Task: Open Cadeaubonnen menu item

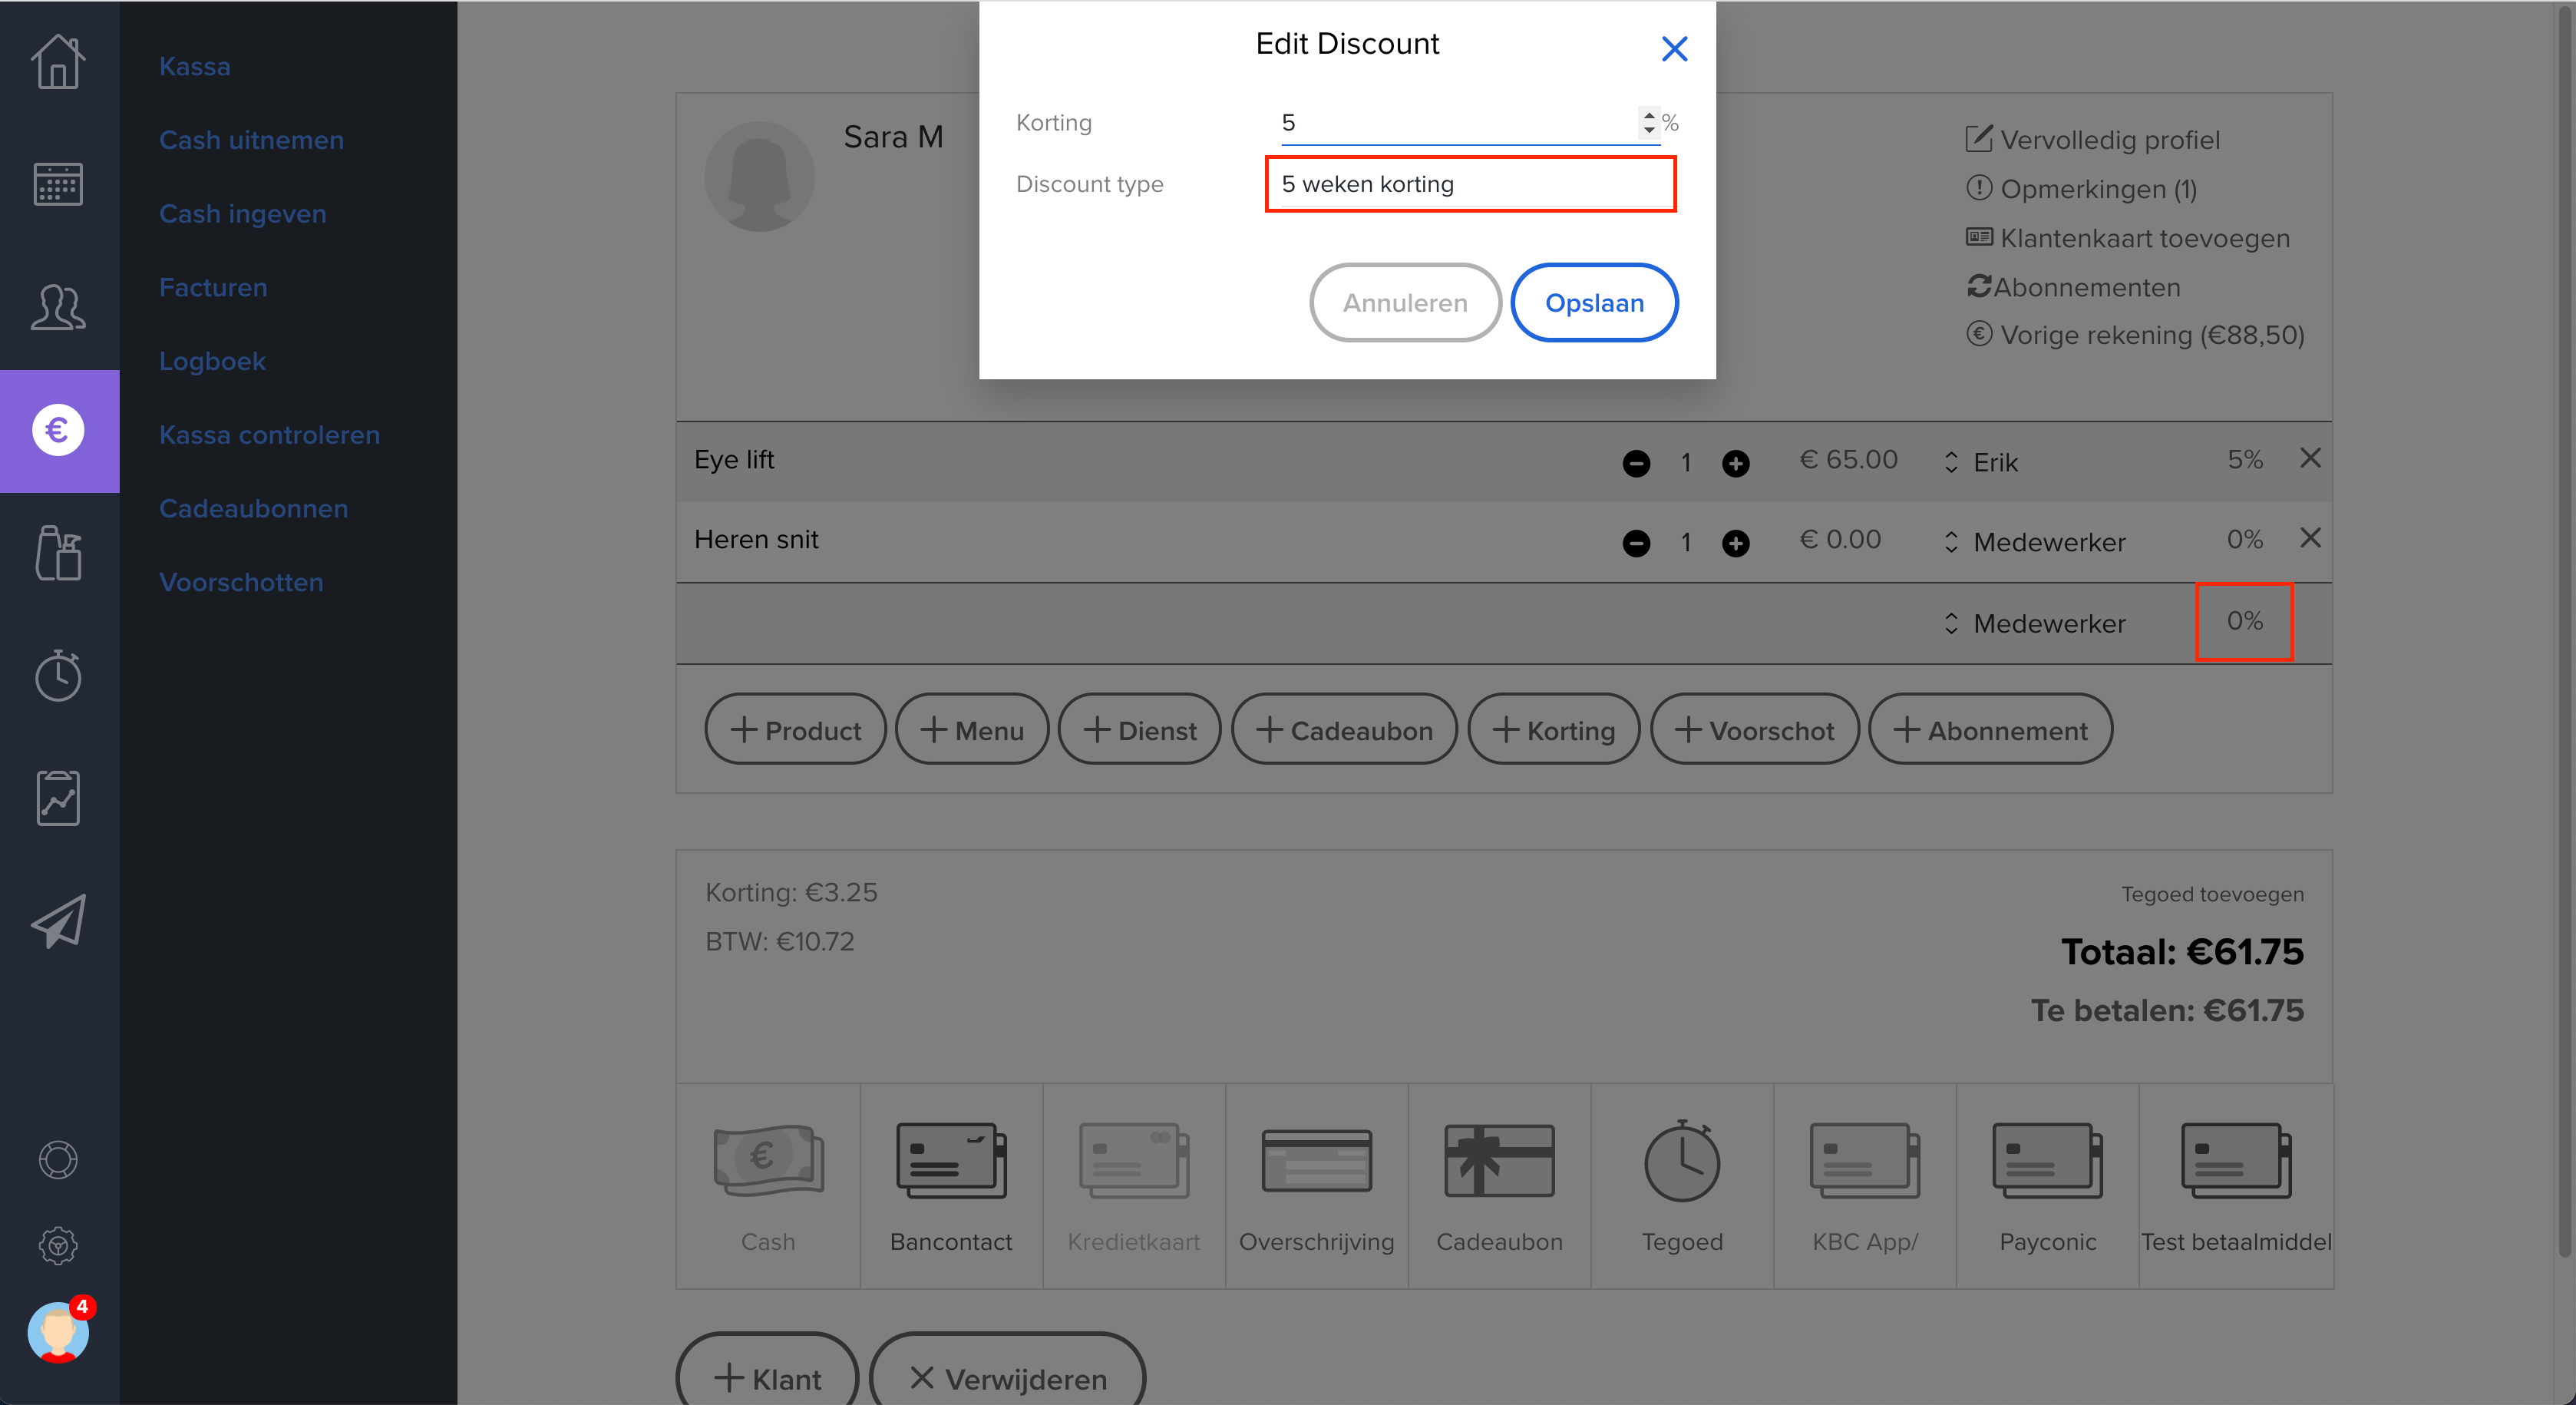Action: point(253,509)
